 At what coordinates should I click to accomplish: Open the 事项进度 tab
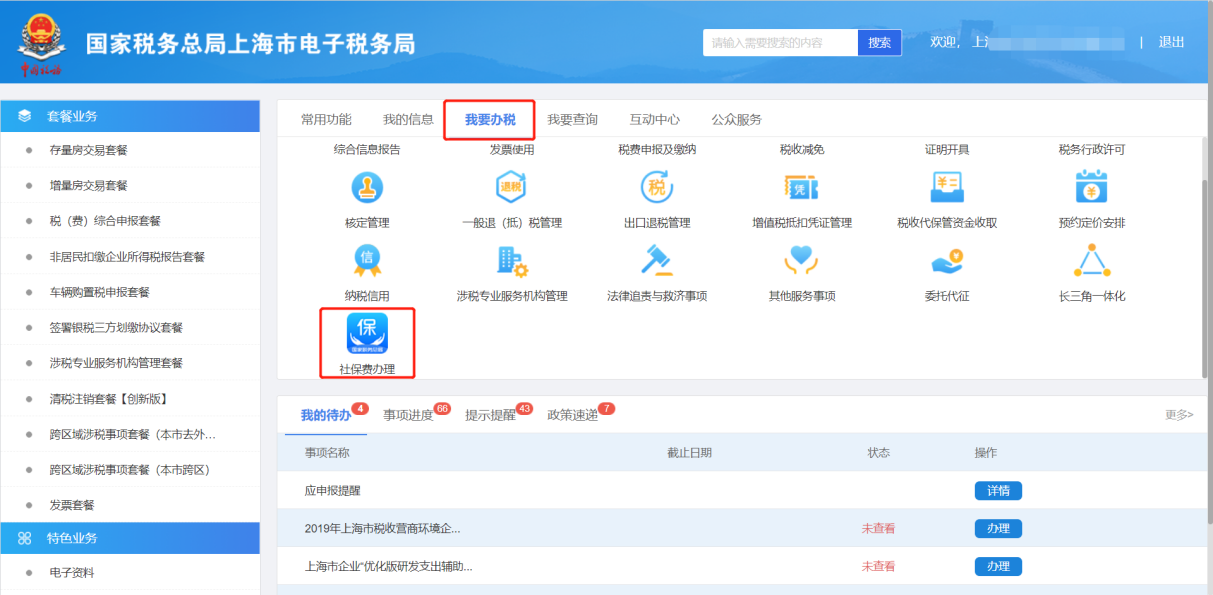[x=408, y=416]
